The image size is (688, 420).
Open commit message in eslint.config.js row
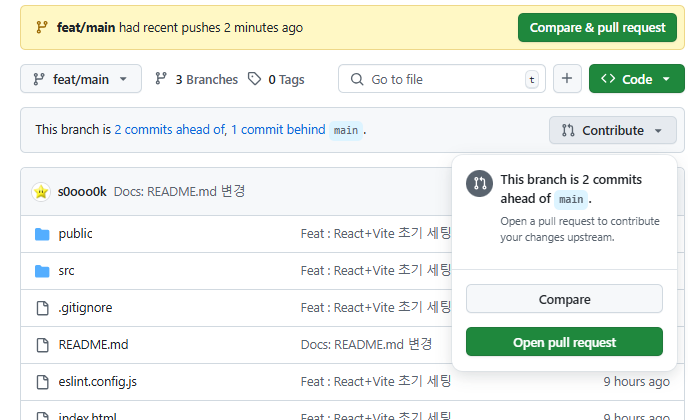(376, 381)
